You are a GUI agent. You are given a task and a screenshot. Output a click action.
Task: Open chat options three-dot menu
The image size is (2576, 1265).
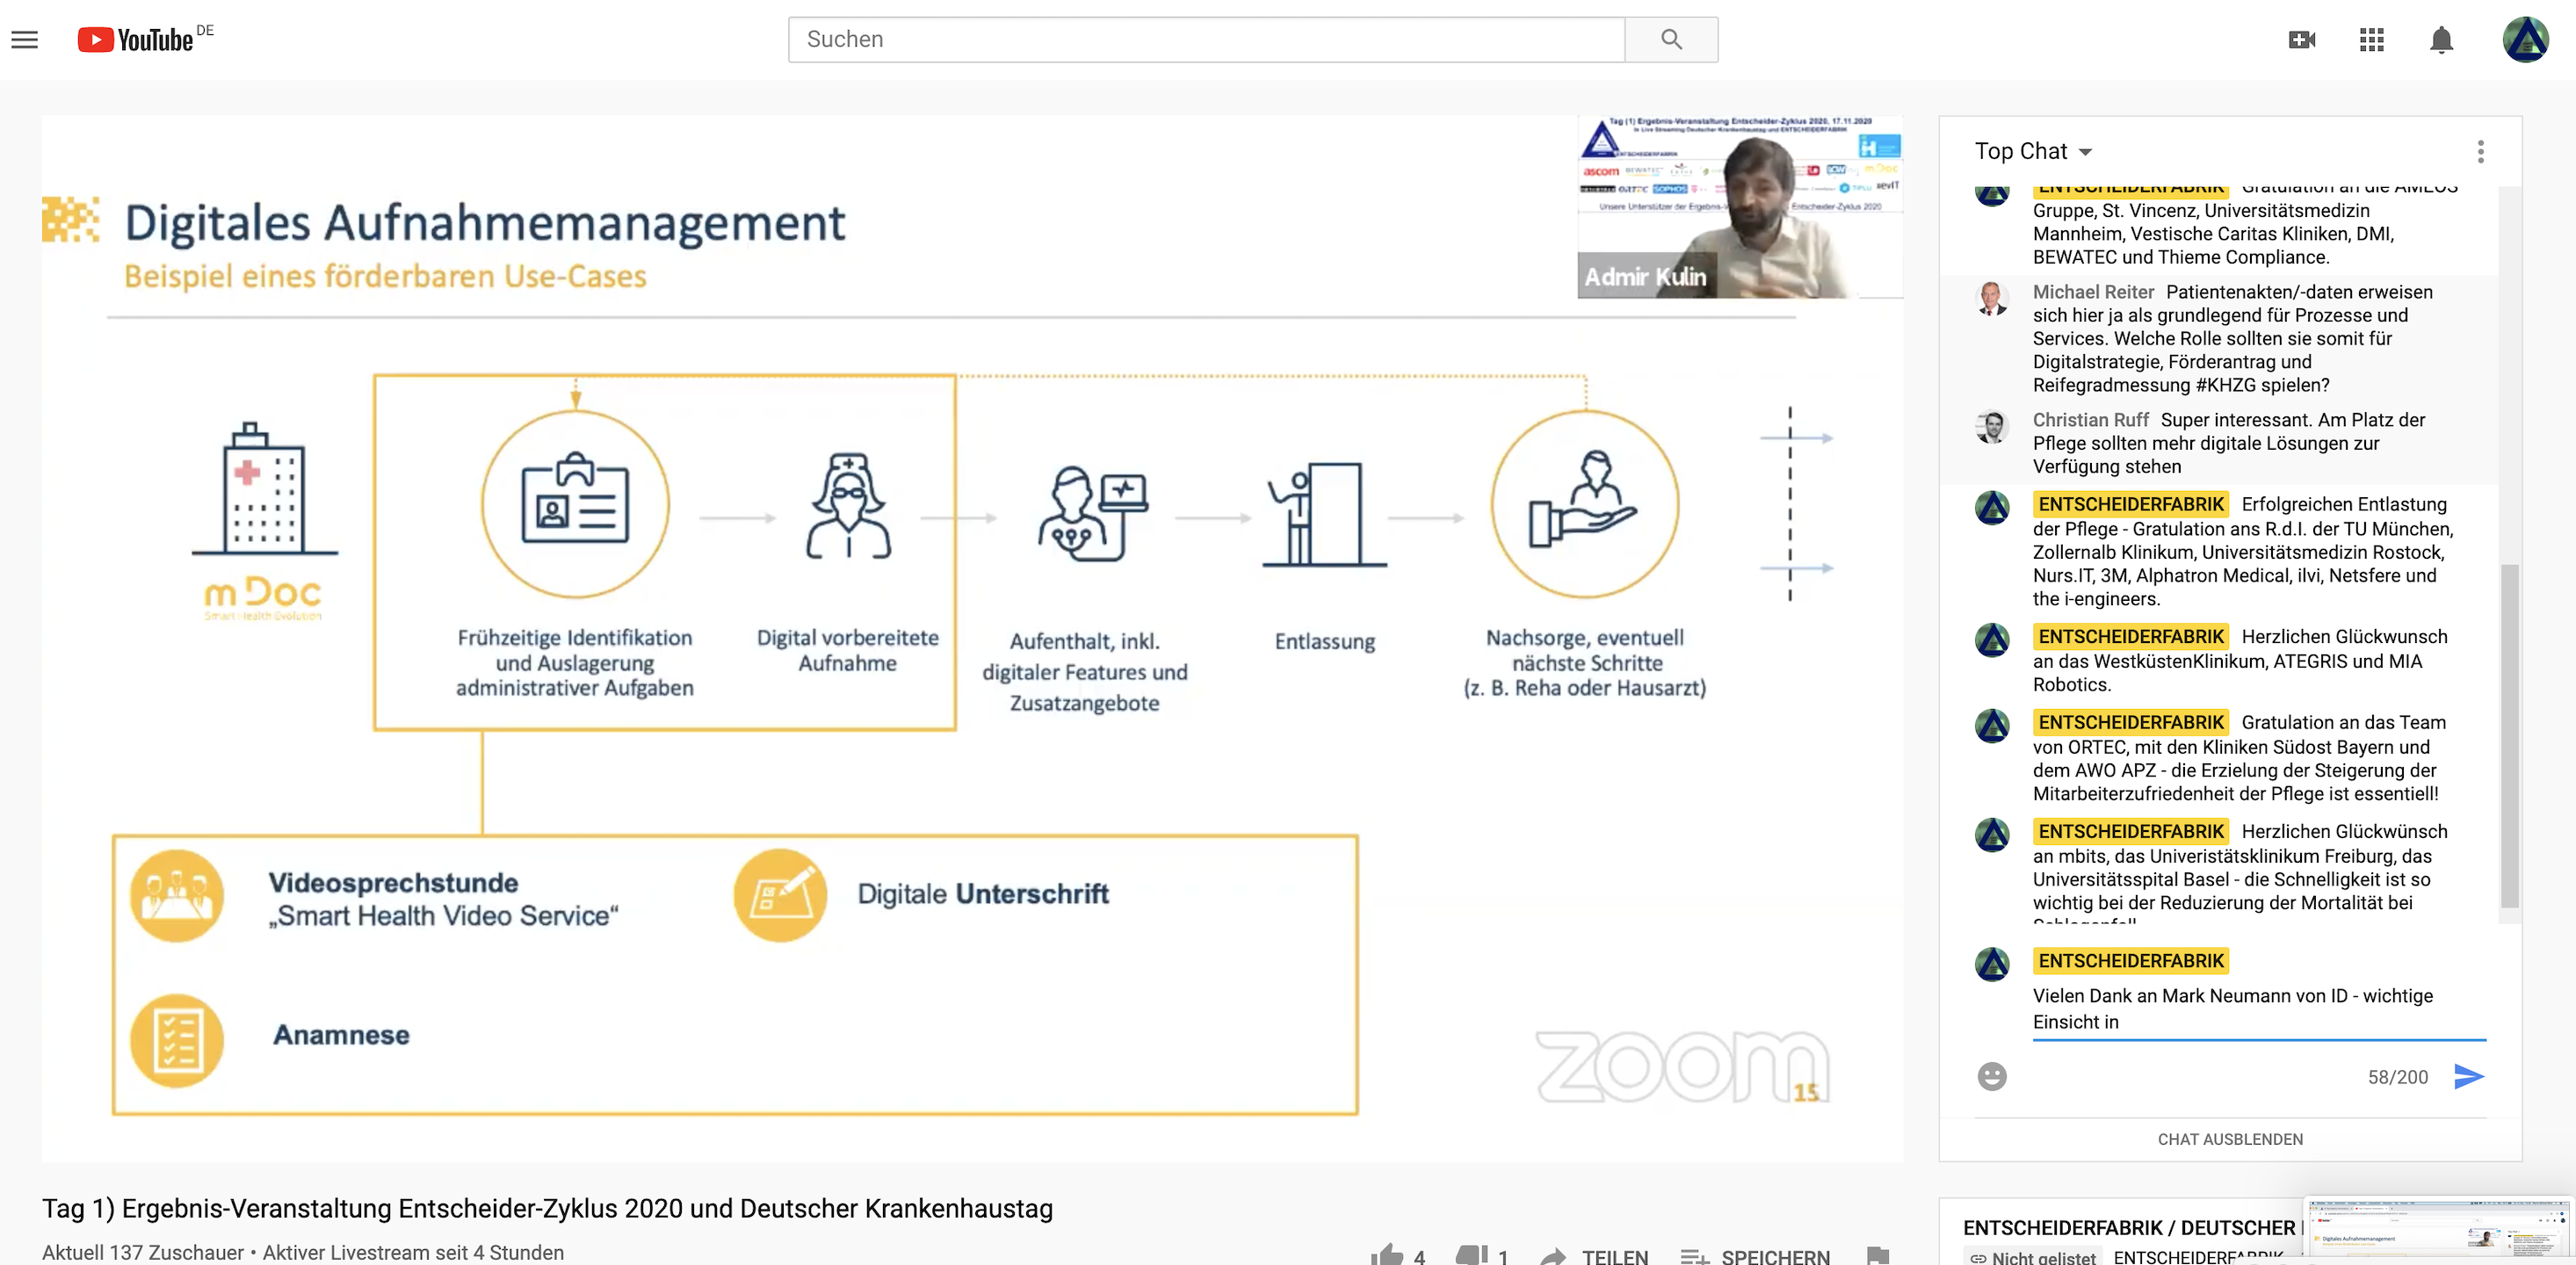[x=2480, y=151]
